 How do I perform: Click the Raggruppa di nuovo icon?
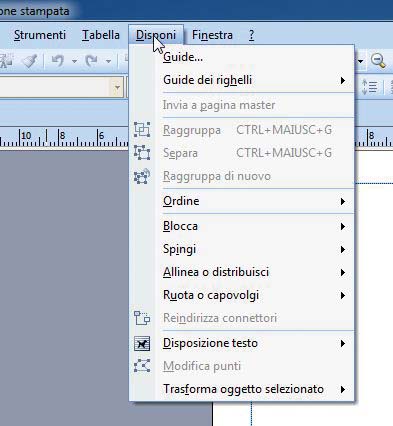(142, 176)
